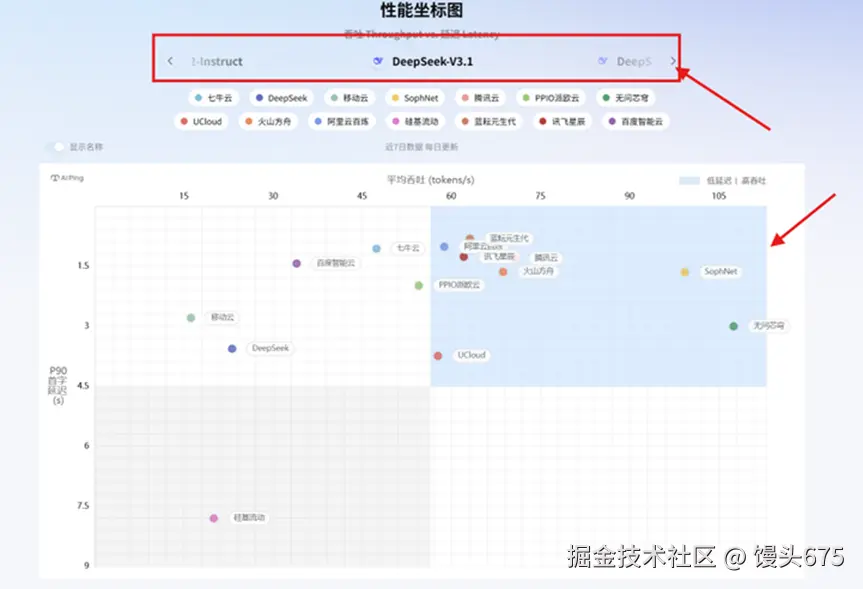Click the blue 阿里云 data point in the chart
863x589 pixels.
[x=444, y=247]
